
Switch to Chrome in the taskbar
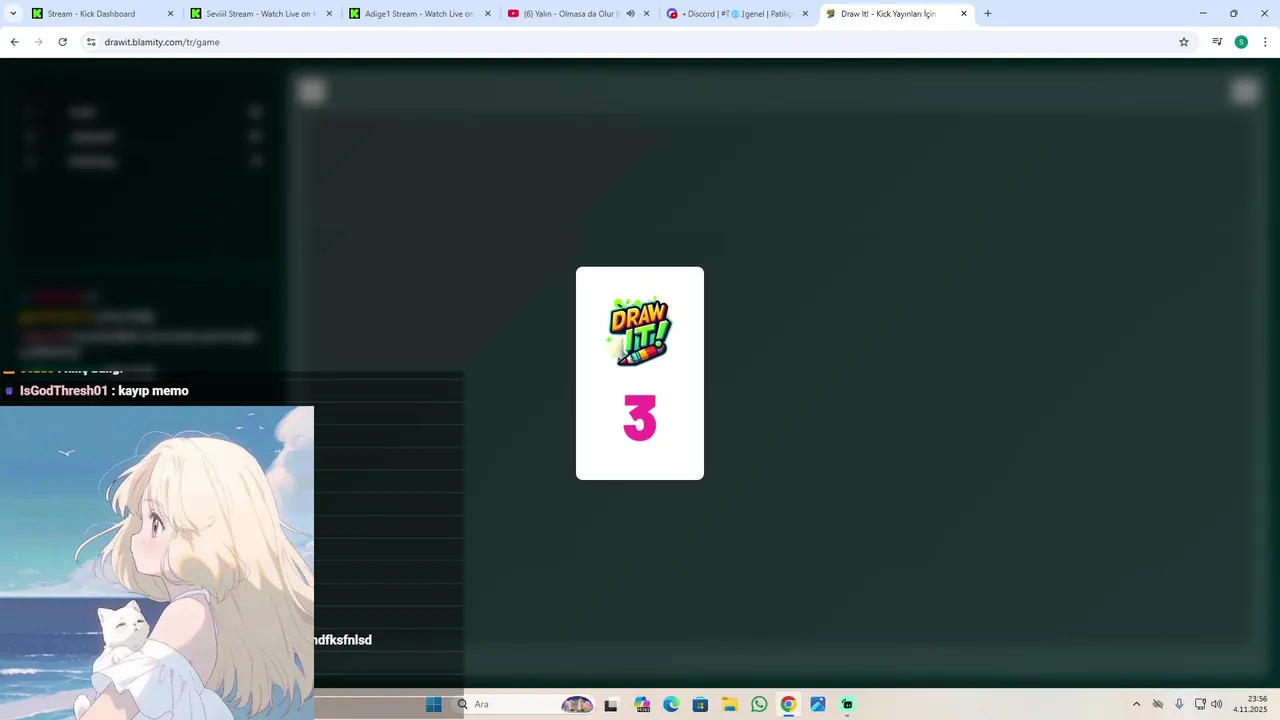pos(788,704)
